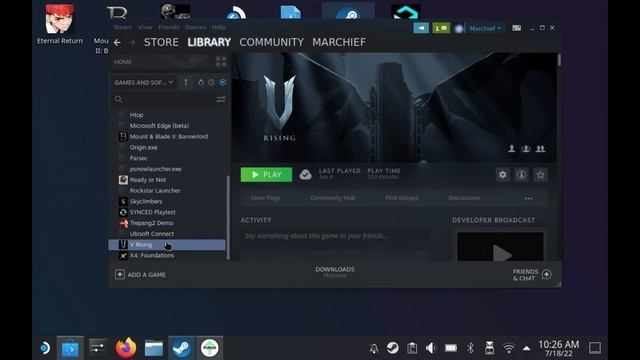This screenshot has width=640, height=360.
Task: Open system settings taskbar icon
Action: 98,348
